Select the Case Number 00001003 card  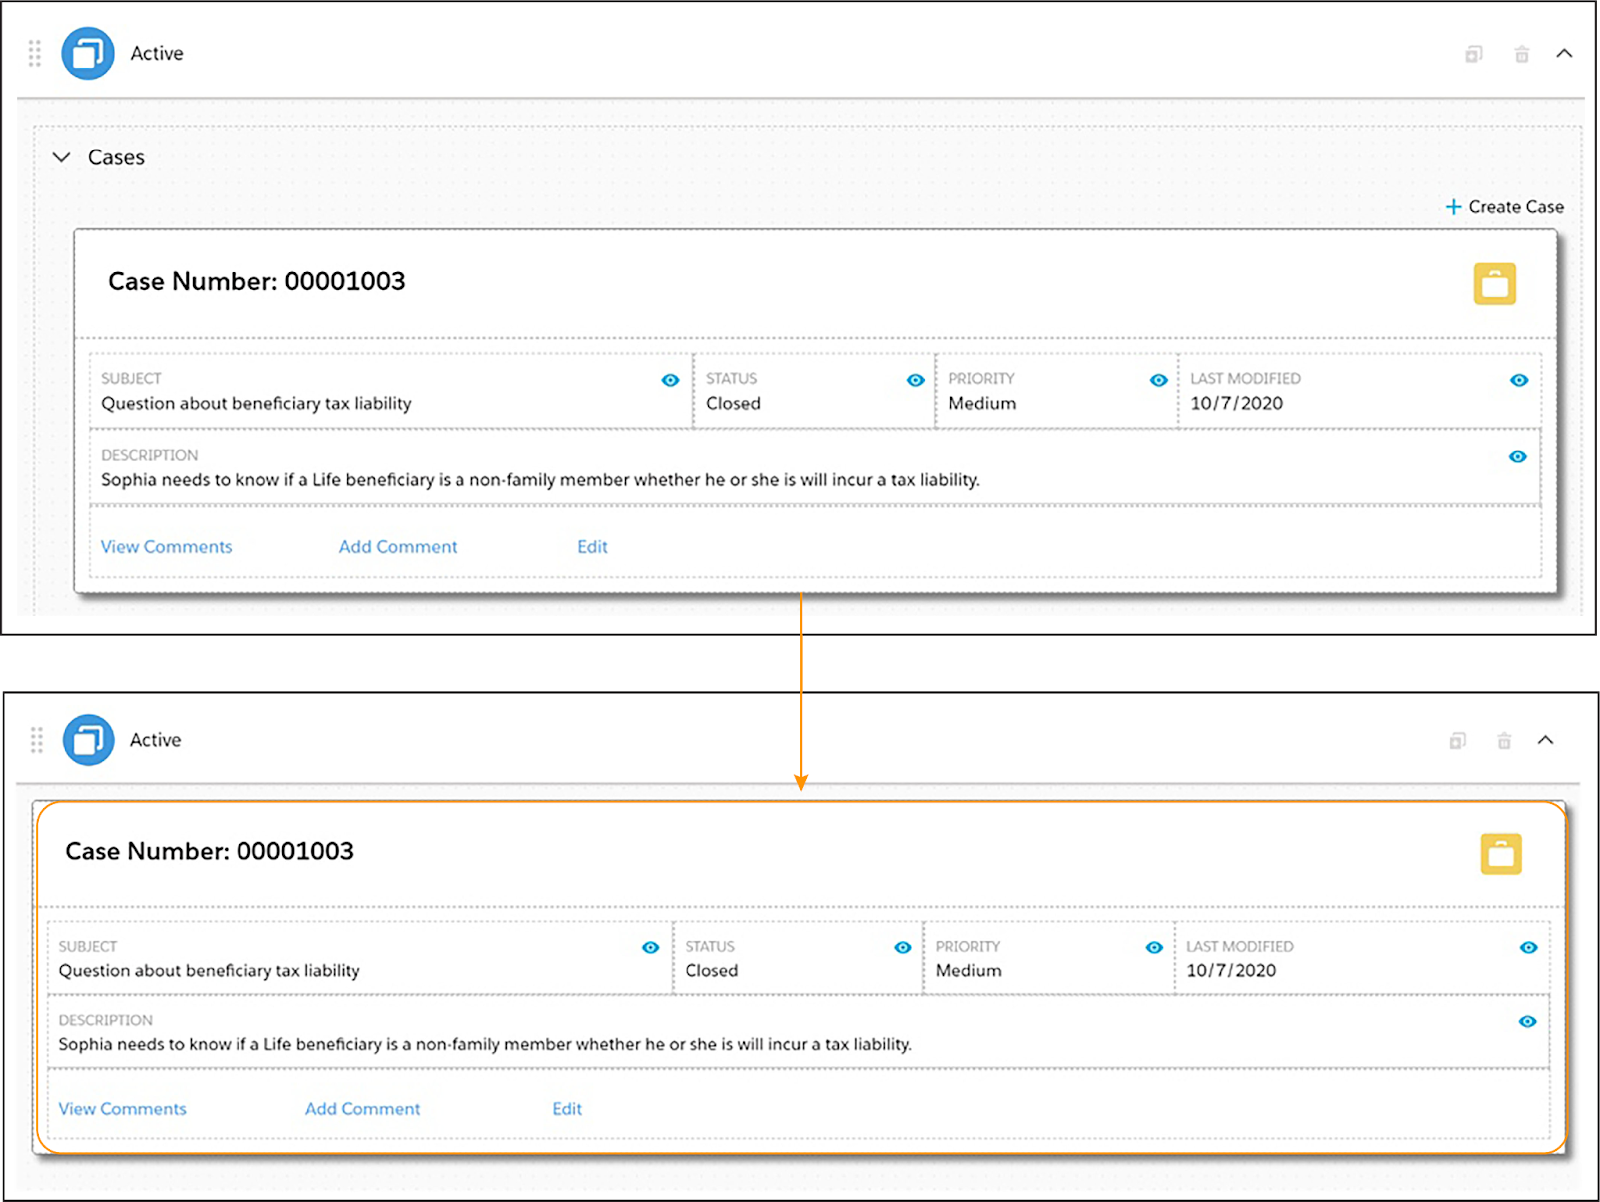click(x=257, y=281)
